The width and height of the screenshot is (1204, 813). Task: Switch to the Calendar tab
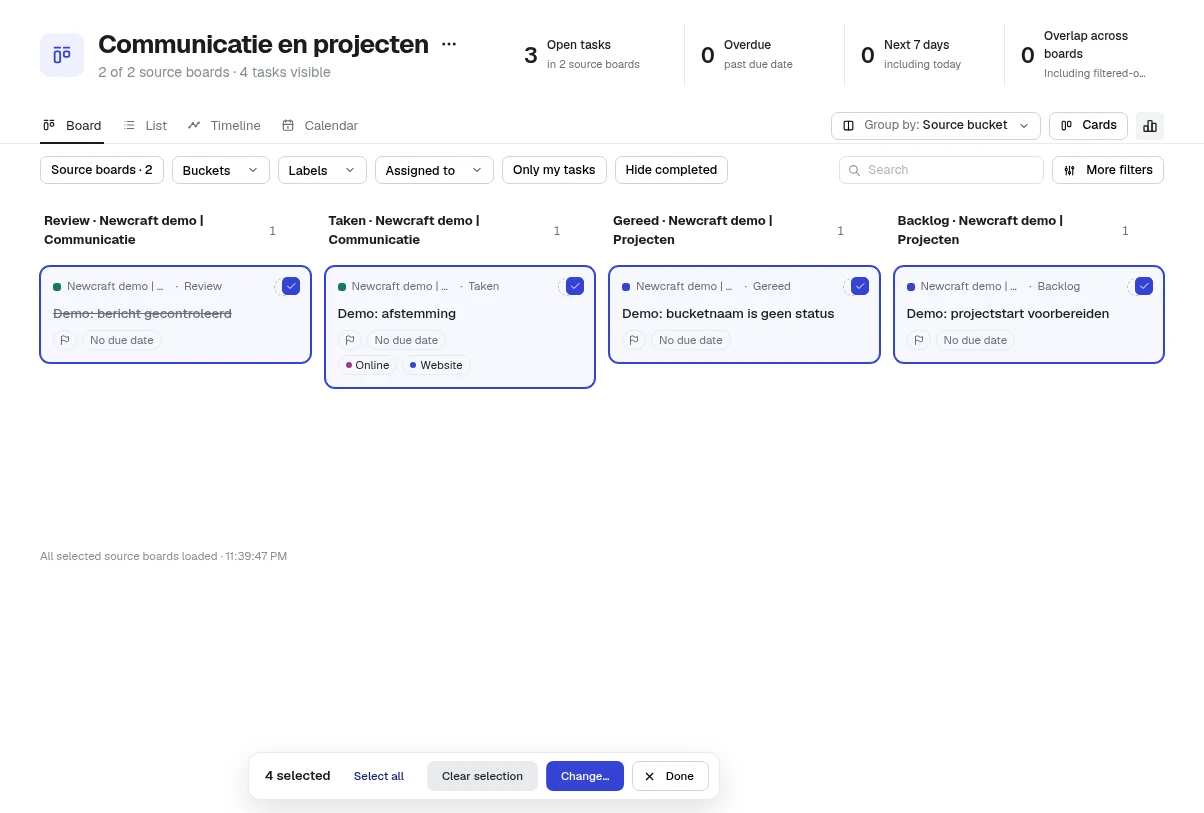[320, 126]
